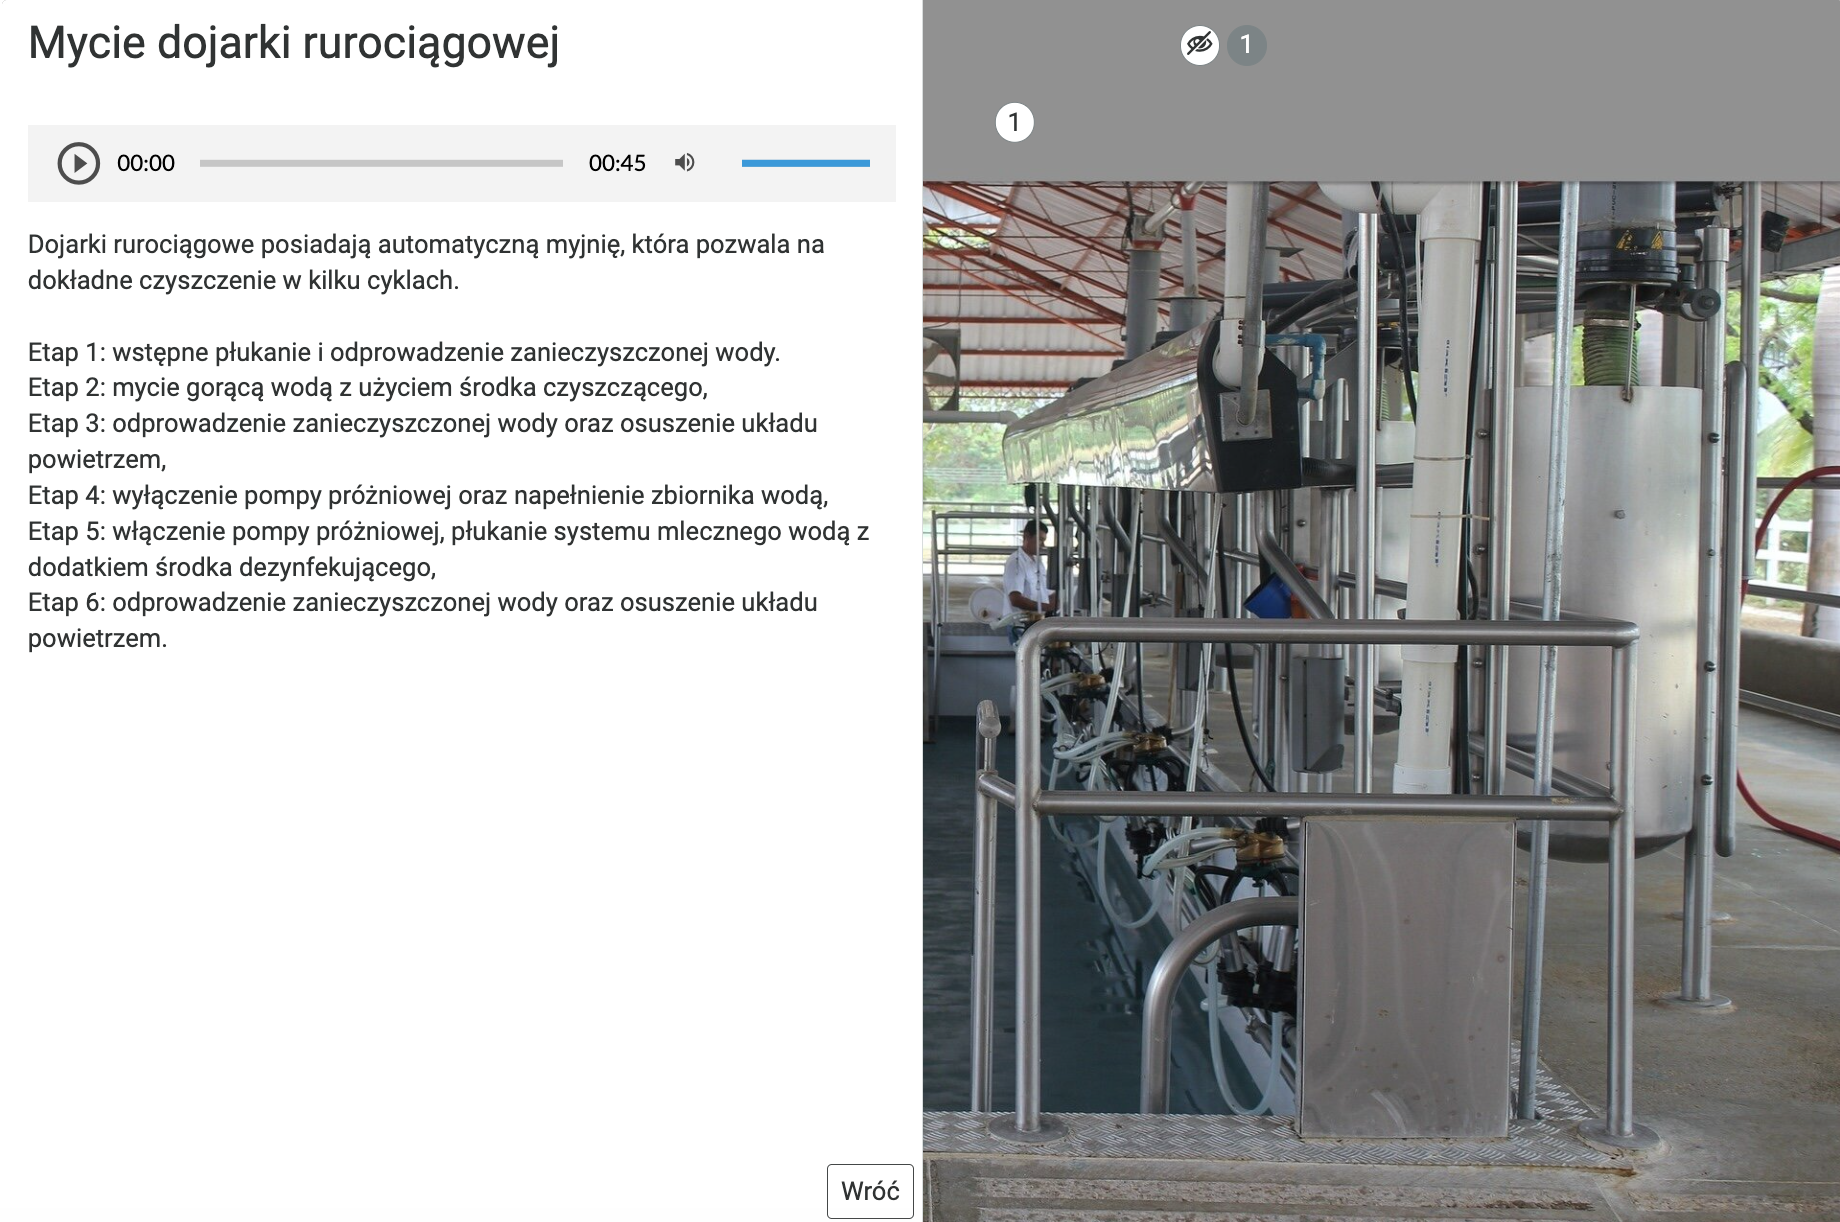Click the milking parlour photo

pos(1381,701)
